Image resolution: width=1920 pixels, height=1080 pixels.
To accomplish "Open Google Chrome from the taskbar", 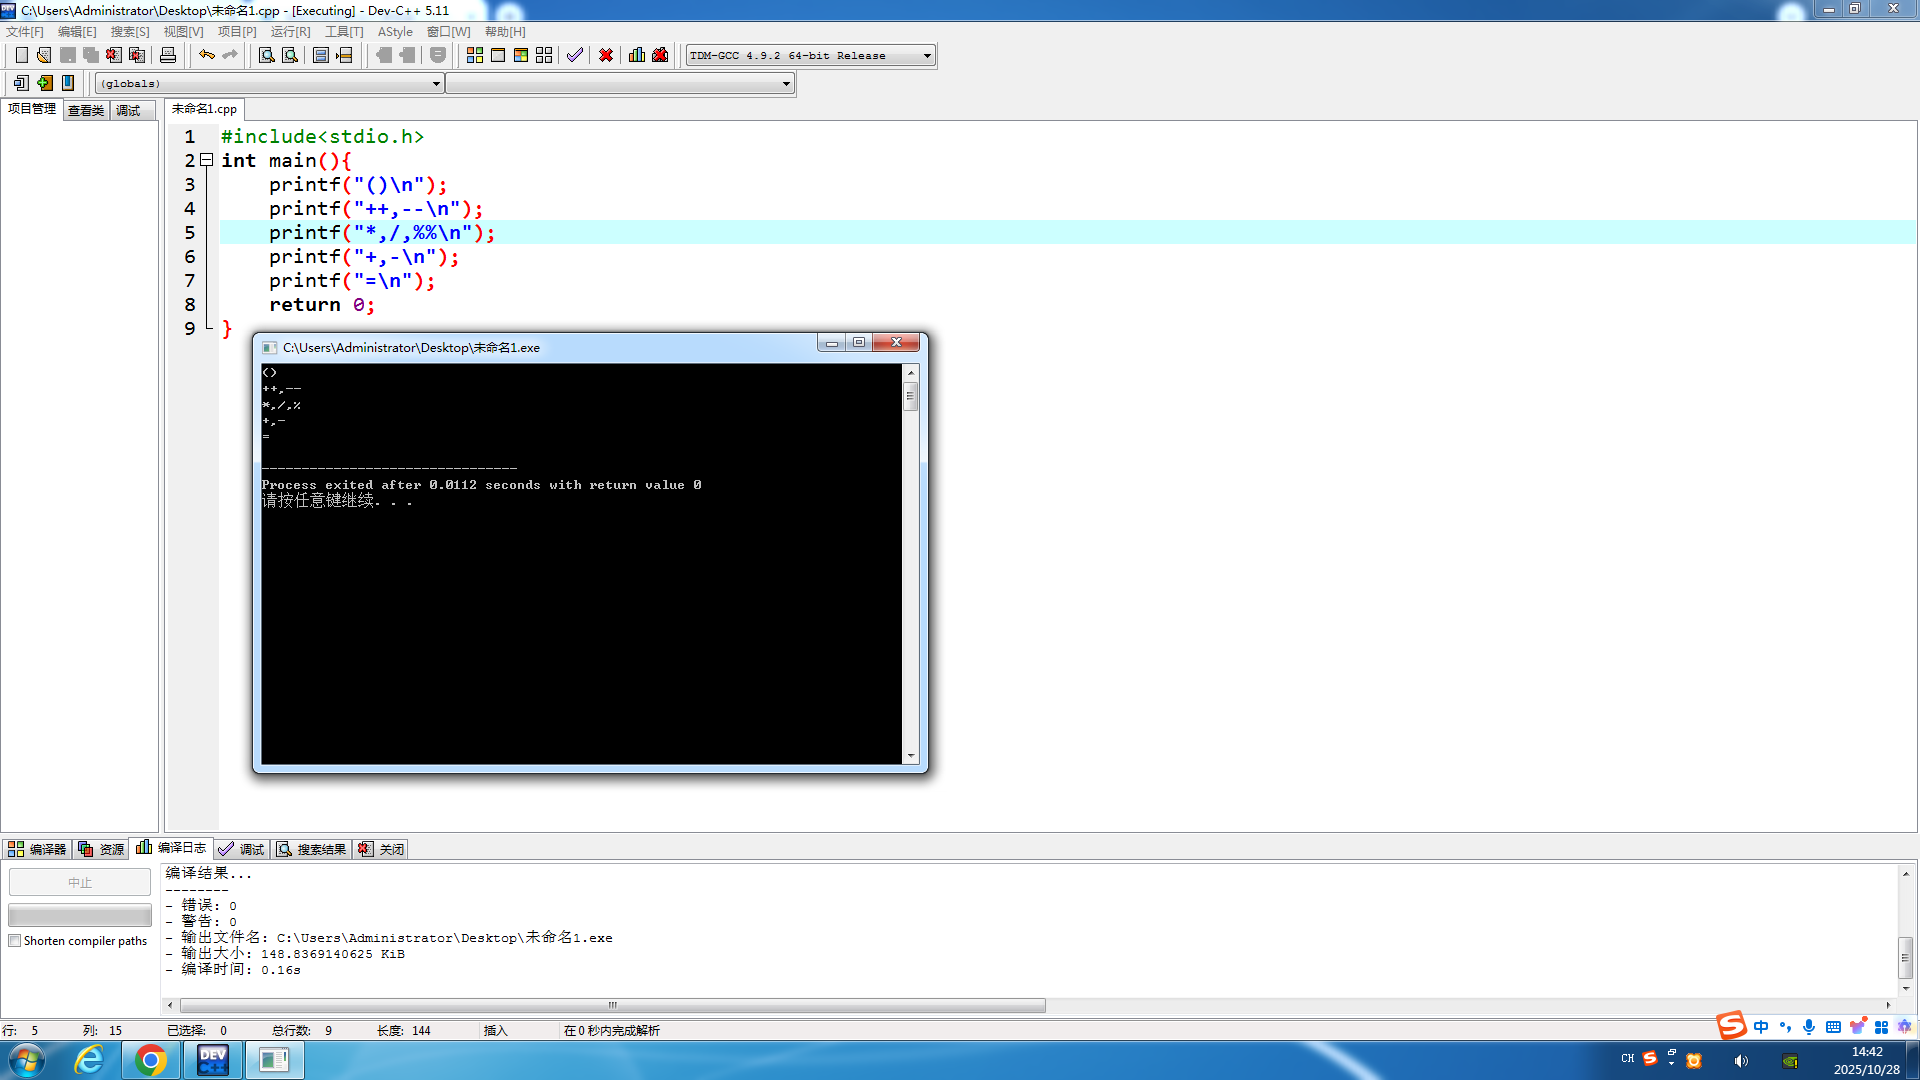I will click(x=150, y=1060).
